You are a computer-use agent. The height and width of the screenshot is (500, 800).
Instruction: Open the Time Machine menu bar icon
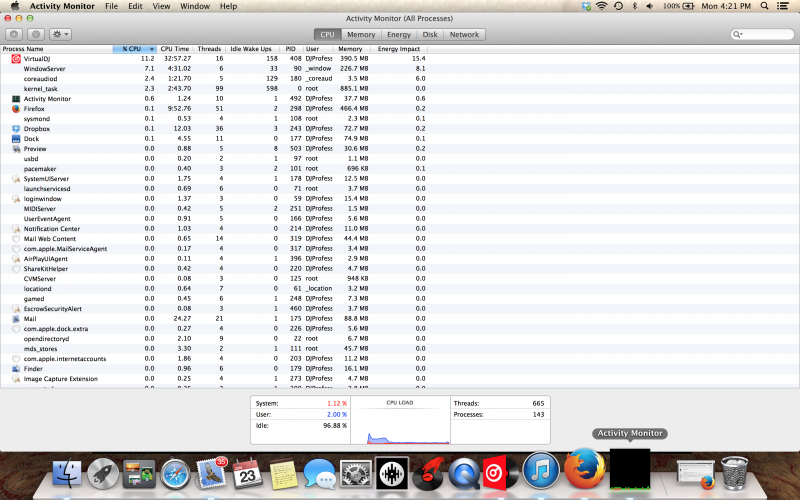618,6
